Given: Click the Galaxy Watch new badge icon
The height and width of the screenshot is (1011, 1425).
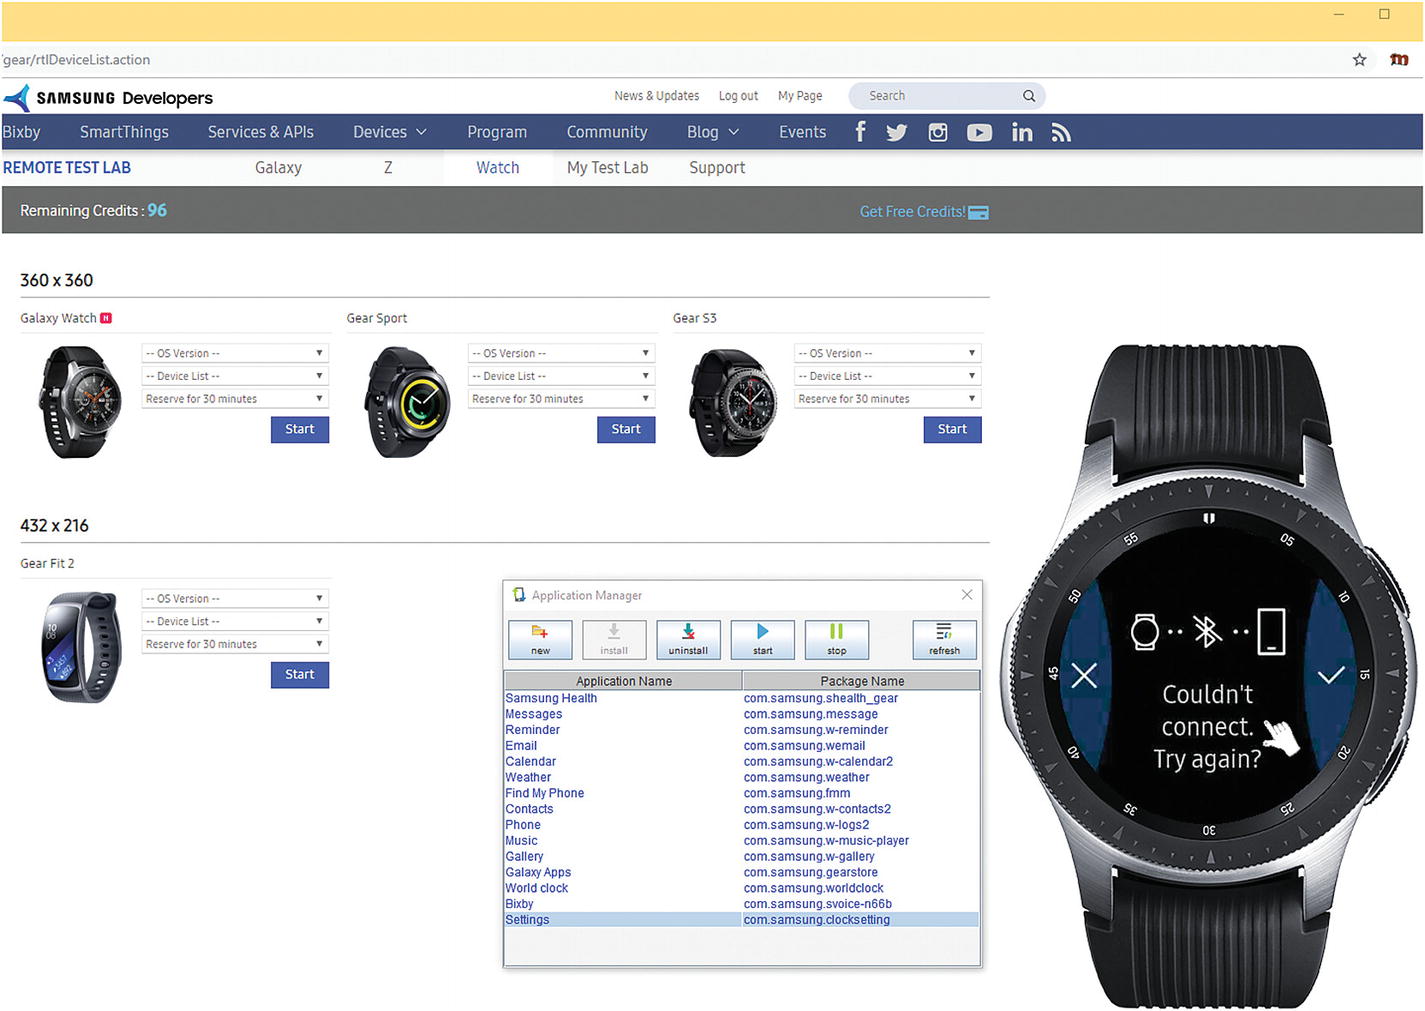Looking at the screenshot, I should (106, 318).
